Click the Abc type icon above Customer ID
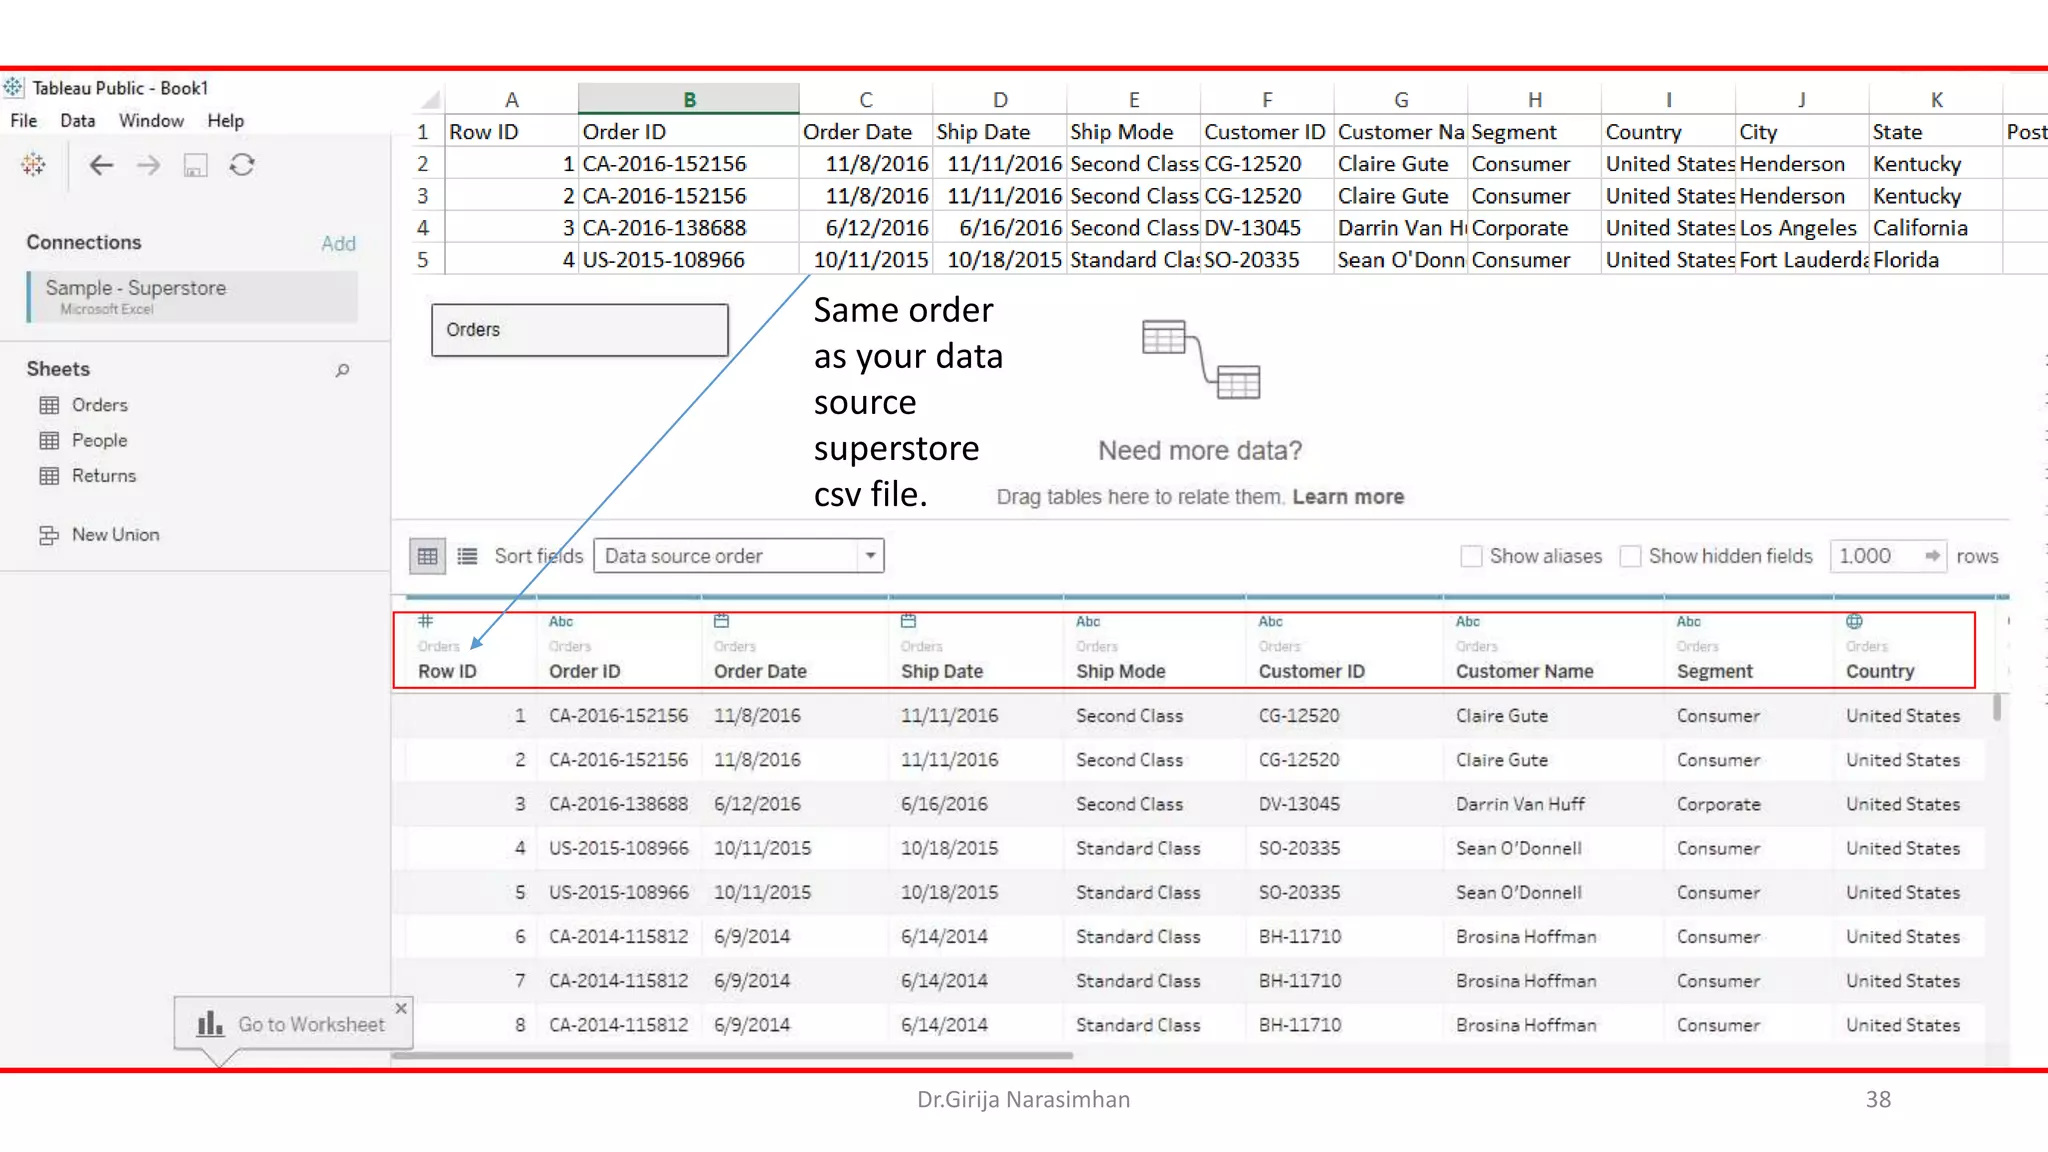The height and width of the screenshot is (1152, 2048). tap(1270, 621)
